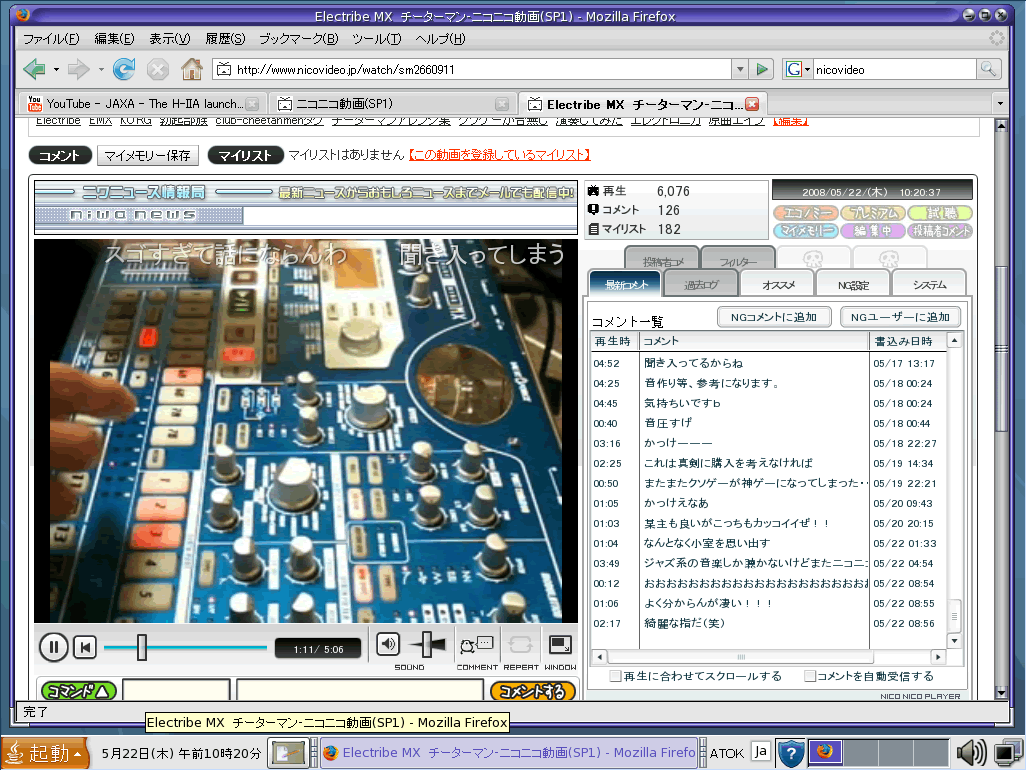Open the 表示 menu

point(169,39)
